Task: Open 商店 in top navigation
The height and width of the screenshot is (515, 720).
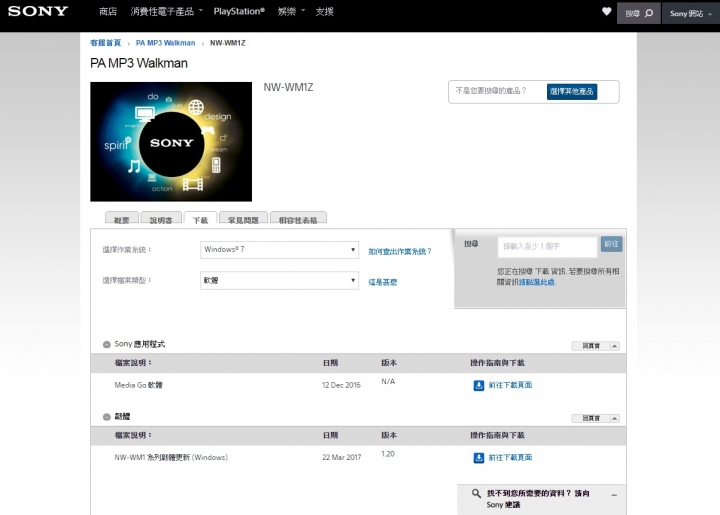Action: [108, 11]
